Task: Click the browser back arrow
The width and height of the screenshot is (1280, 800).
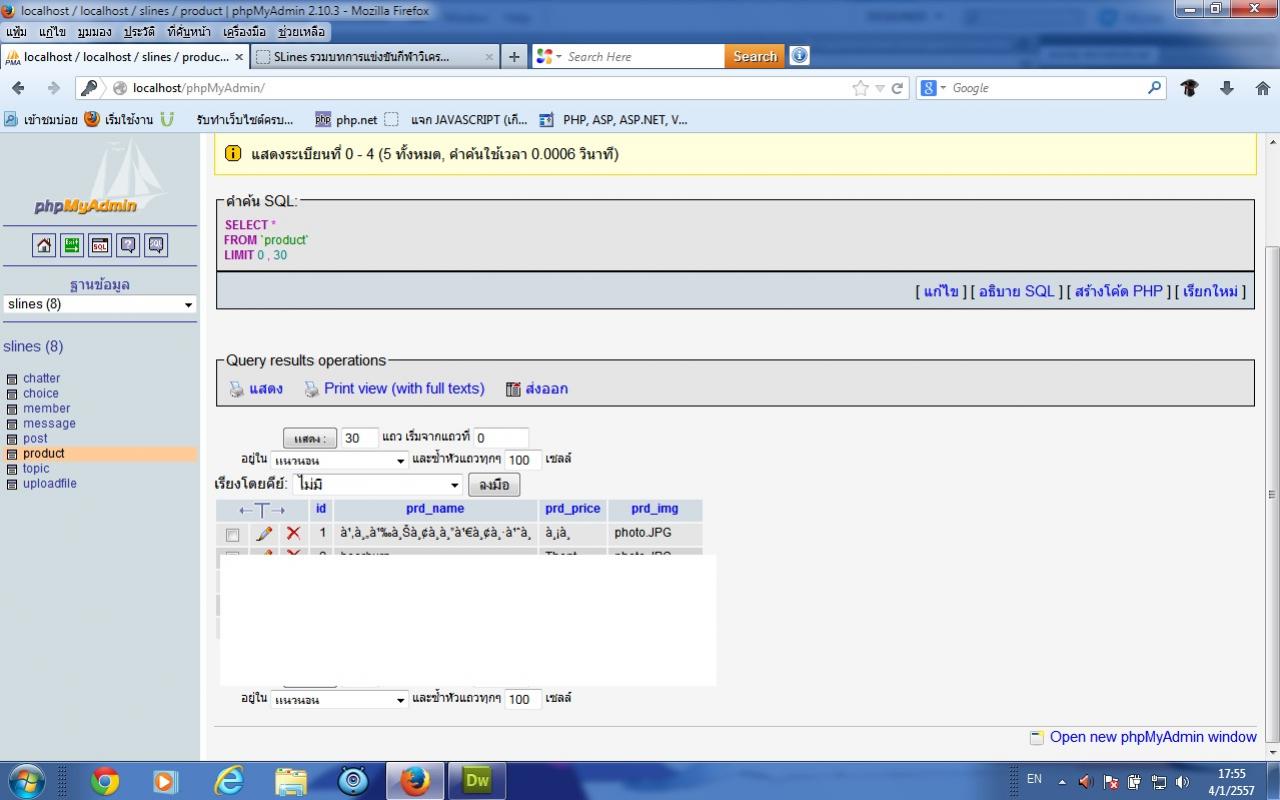Action: [18, 88]
